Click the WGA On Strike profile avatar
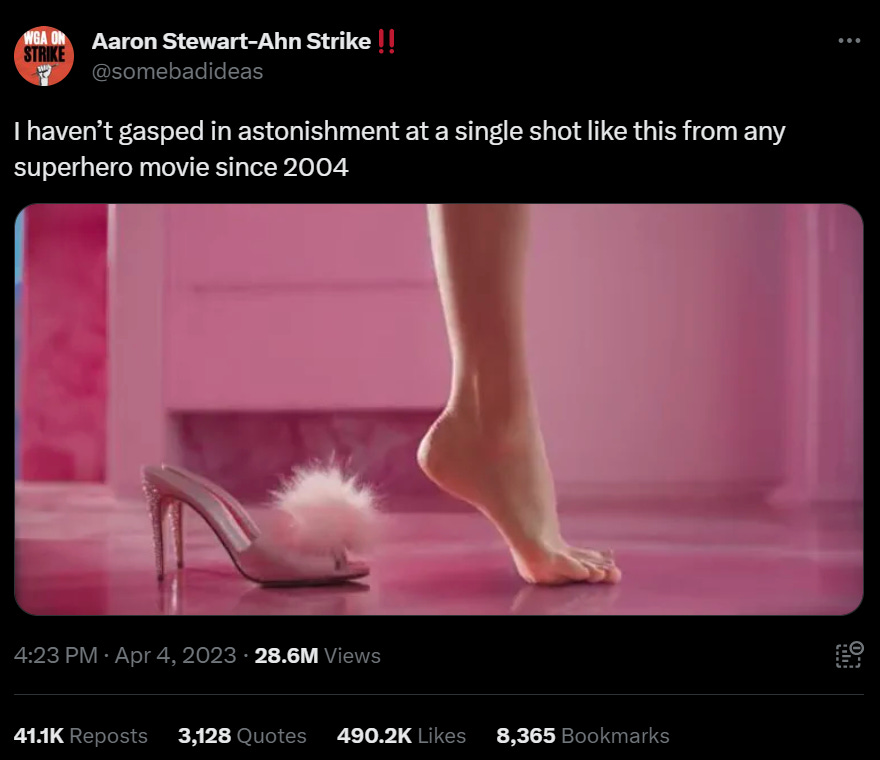The width and height of the screenshot is (880, 760). [x=44, y=56]
